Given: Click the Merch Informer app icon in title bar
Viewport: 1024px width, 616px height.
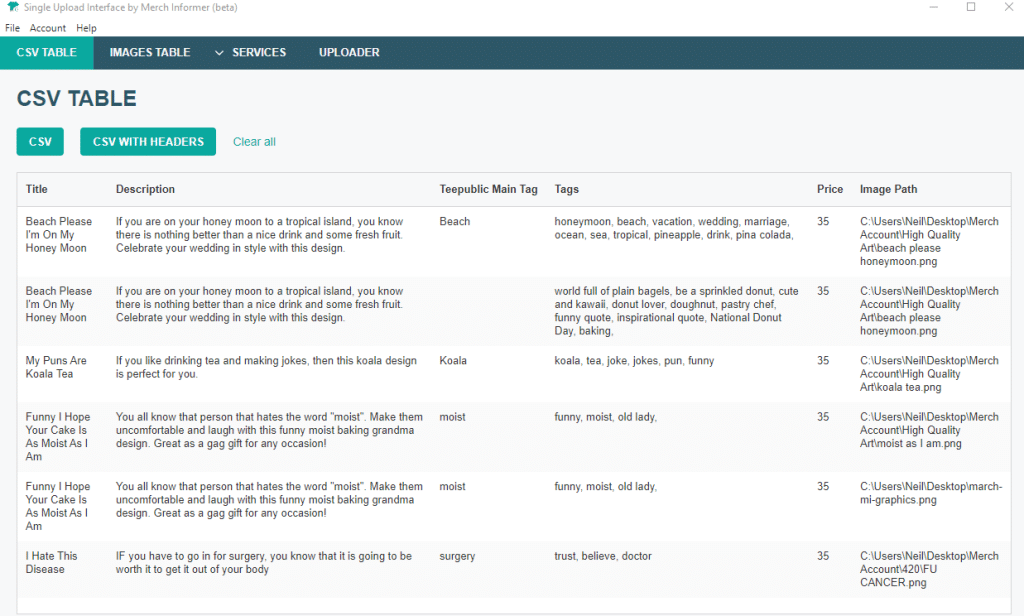Looking at the screenshot, I should click(x=12, y=7).
